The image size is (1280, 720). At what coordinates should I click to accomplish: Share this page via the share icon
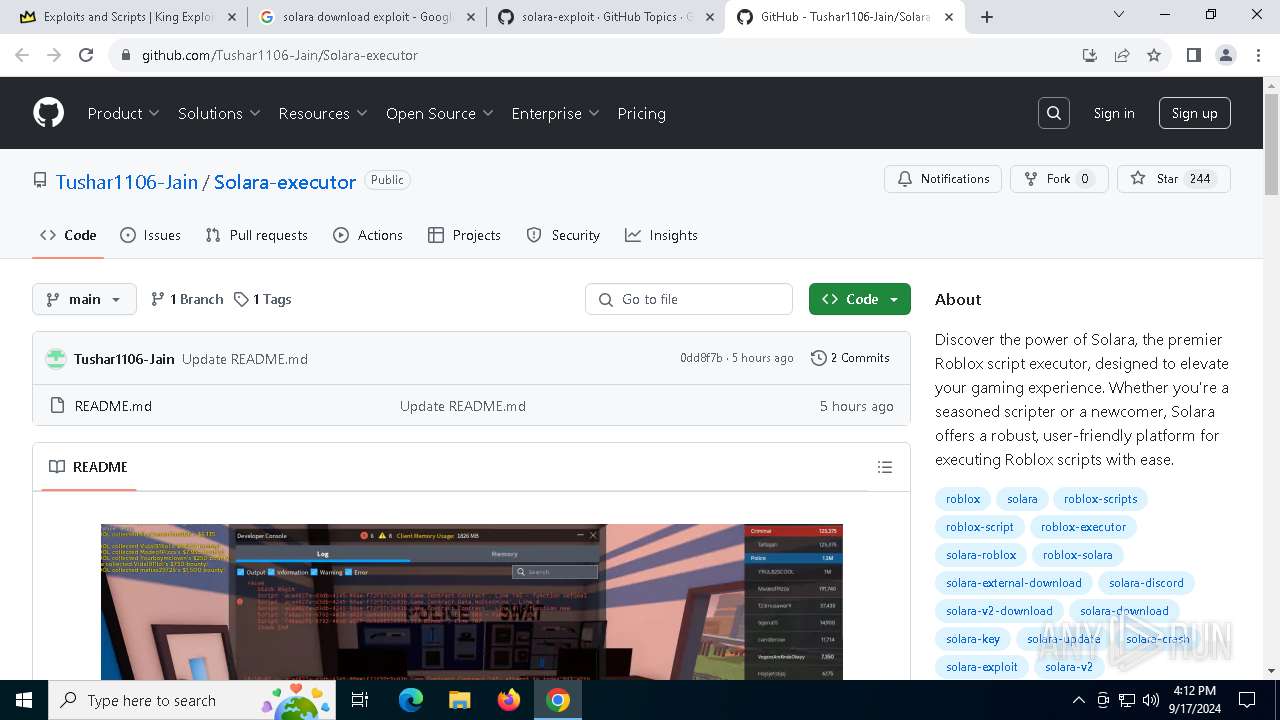coord(1122,55)
